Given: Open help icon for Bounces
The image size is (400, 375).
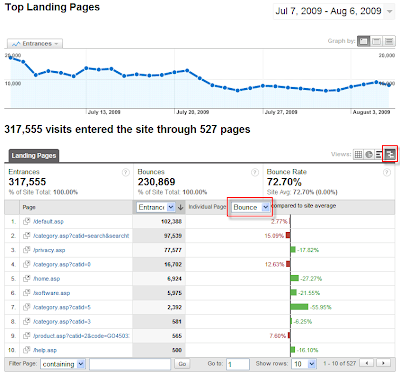Looking at the screenshot, I should coord(255,172).
